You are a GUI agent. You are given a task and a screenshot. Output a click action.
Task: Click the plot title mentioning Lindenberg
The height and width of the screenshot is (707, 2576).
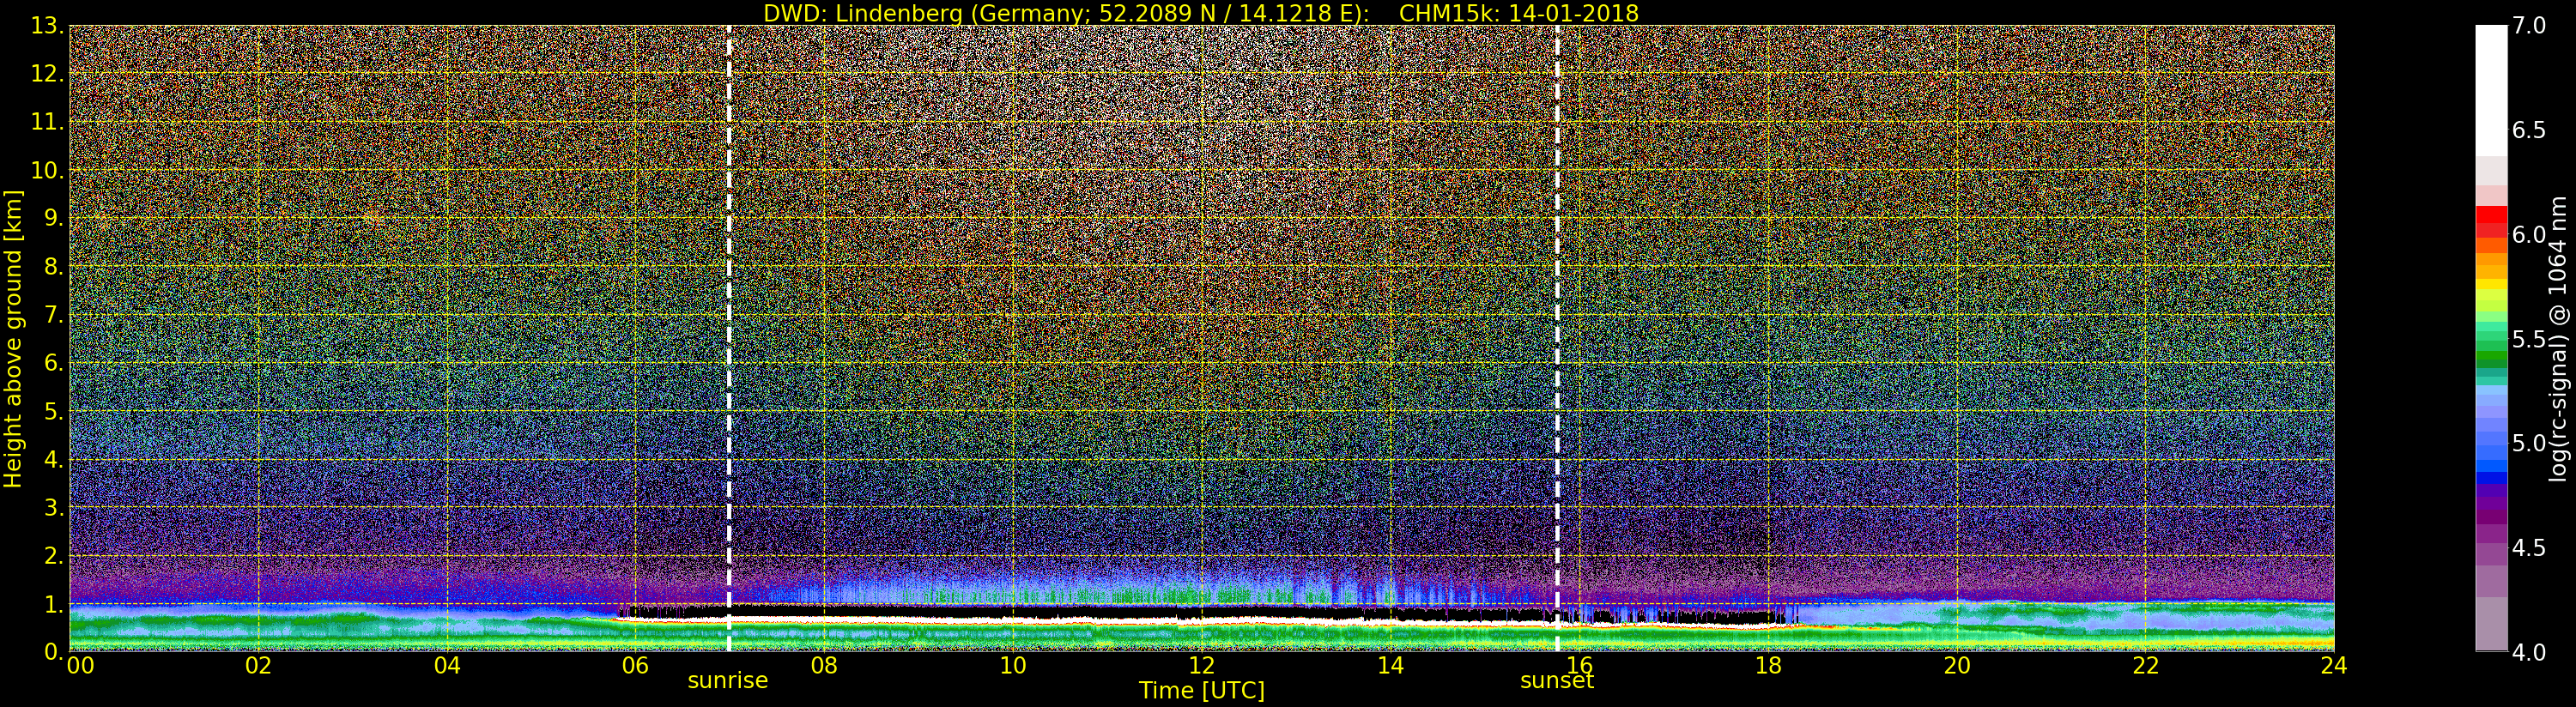point(1201,13)
